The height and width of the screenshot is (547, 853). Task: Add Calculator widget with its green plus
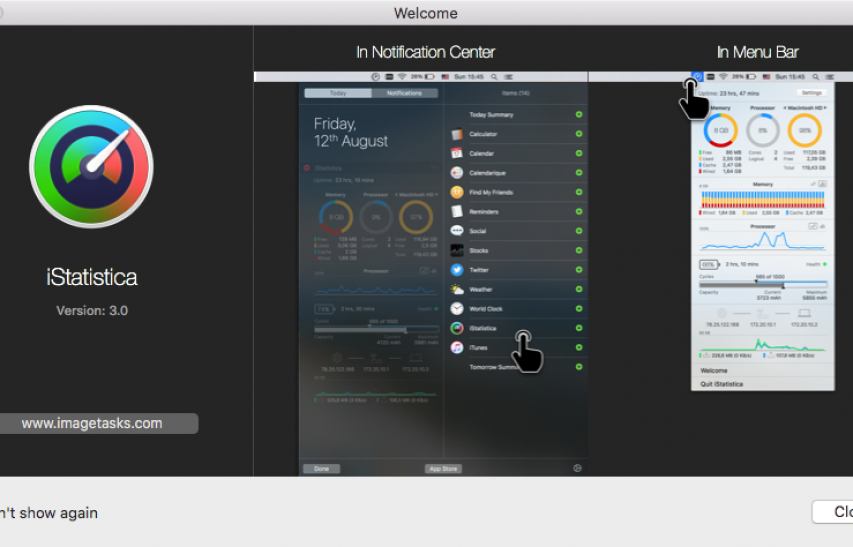(x=579, y=134)
